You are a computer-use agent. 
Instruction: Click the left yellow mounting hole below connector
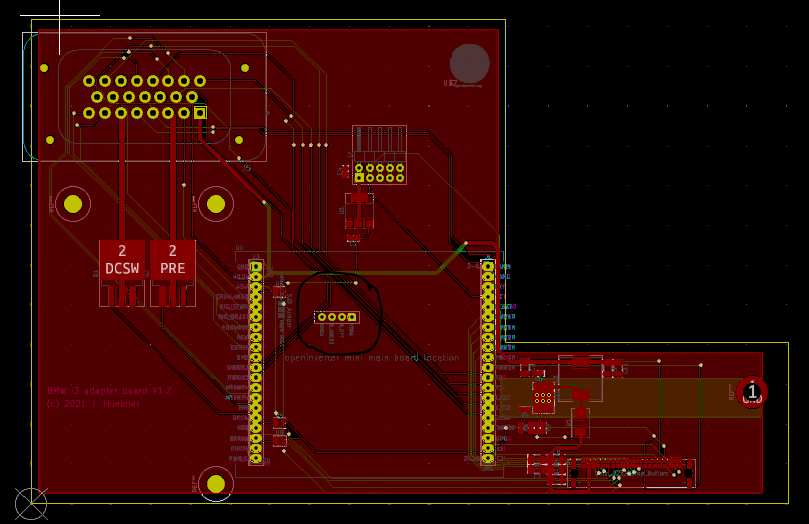coord(73,205)
